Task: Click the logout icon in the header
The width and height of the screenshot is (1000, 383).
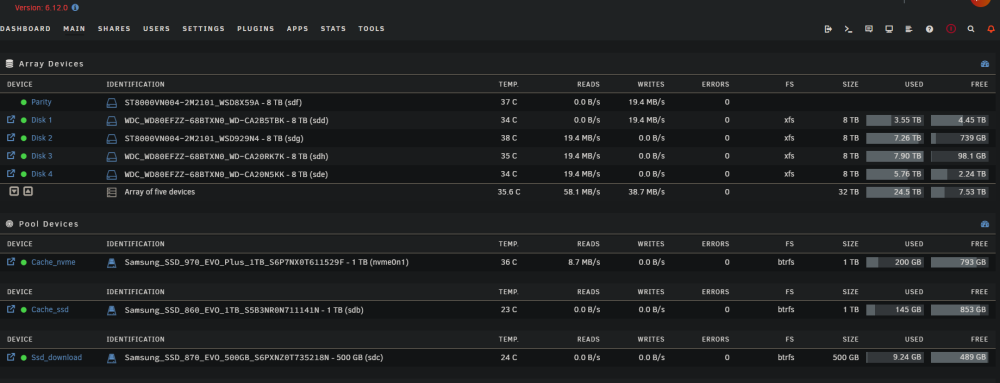Action: pos(828,29)
